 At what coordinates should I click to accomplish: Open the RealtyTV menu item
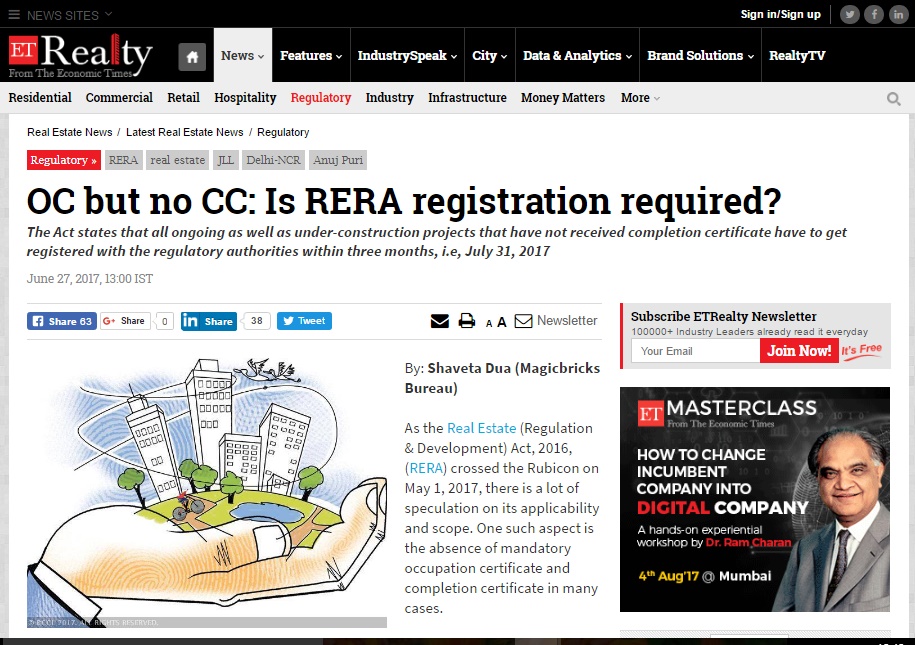click(797, 55)
